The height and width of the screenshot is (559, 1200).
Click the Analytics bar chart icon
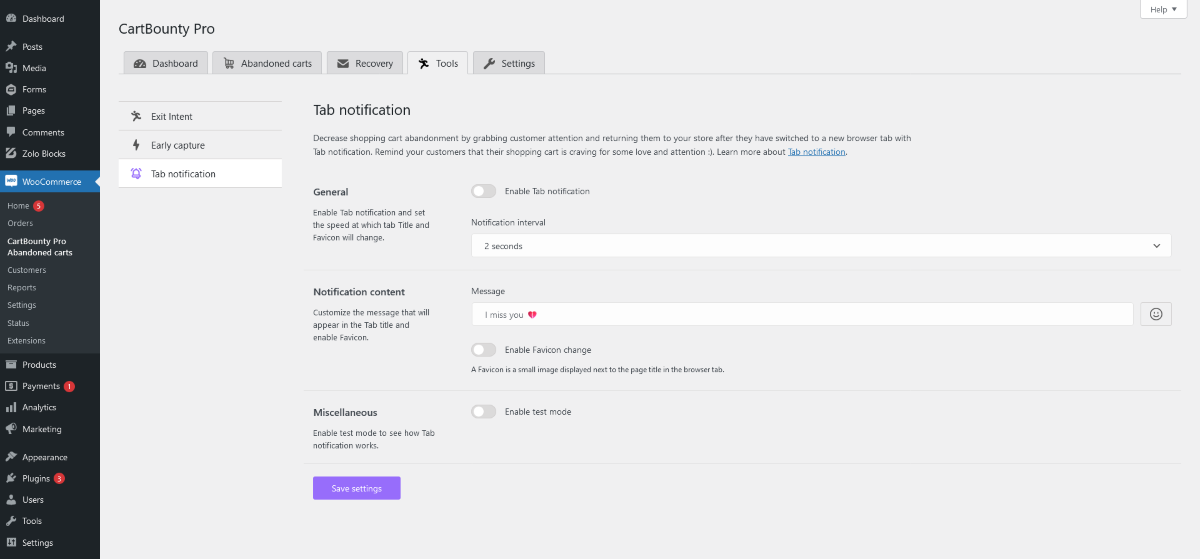10,407
